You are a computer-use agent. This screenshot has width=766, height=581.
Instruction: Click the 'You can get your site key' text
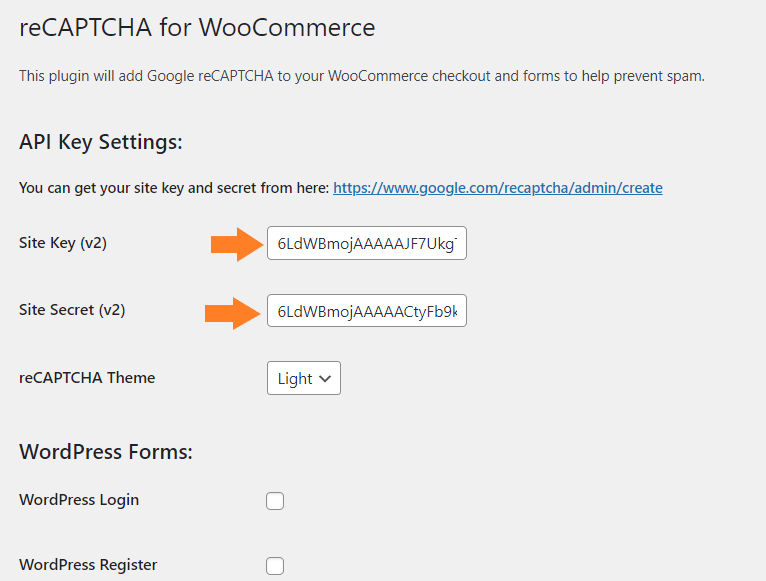[174, 188]
